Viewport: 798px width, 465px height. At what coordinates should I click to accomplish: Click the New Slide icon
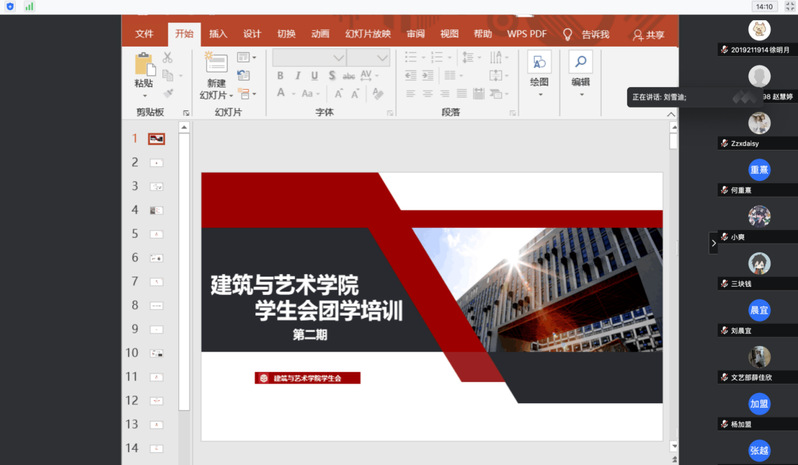coord(216,64)
